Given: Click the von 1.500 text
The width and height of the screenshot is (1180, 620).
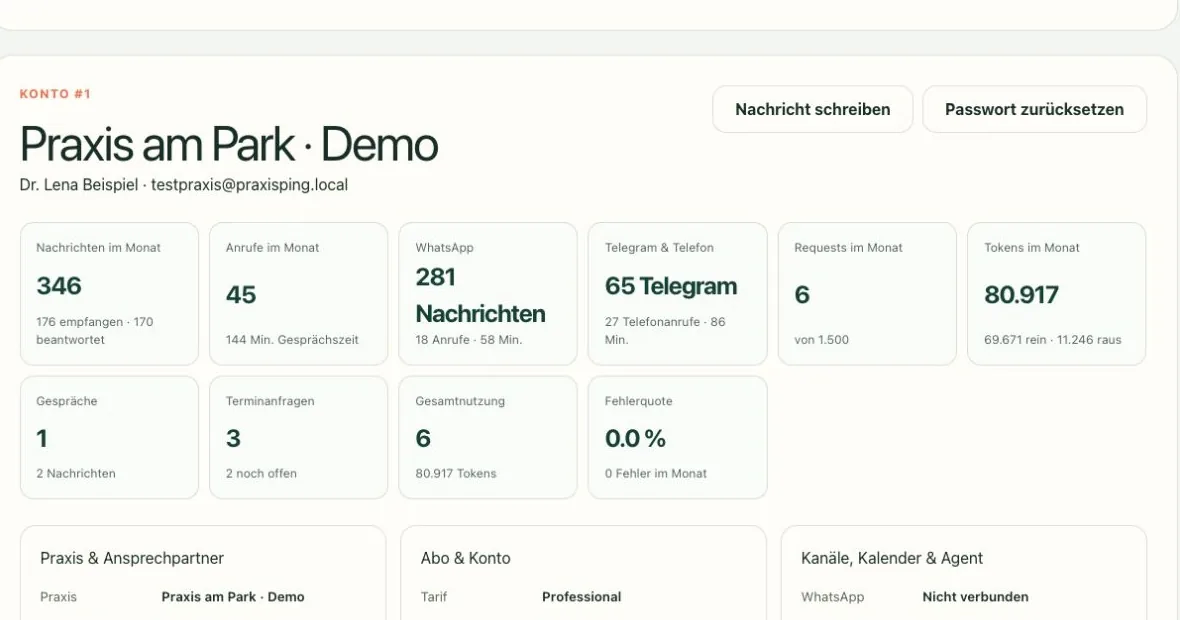Looking at the screenshot, I should pyautogui.click(x=822, y=340).
